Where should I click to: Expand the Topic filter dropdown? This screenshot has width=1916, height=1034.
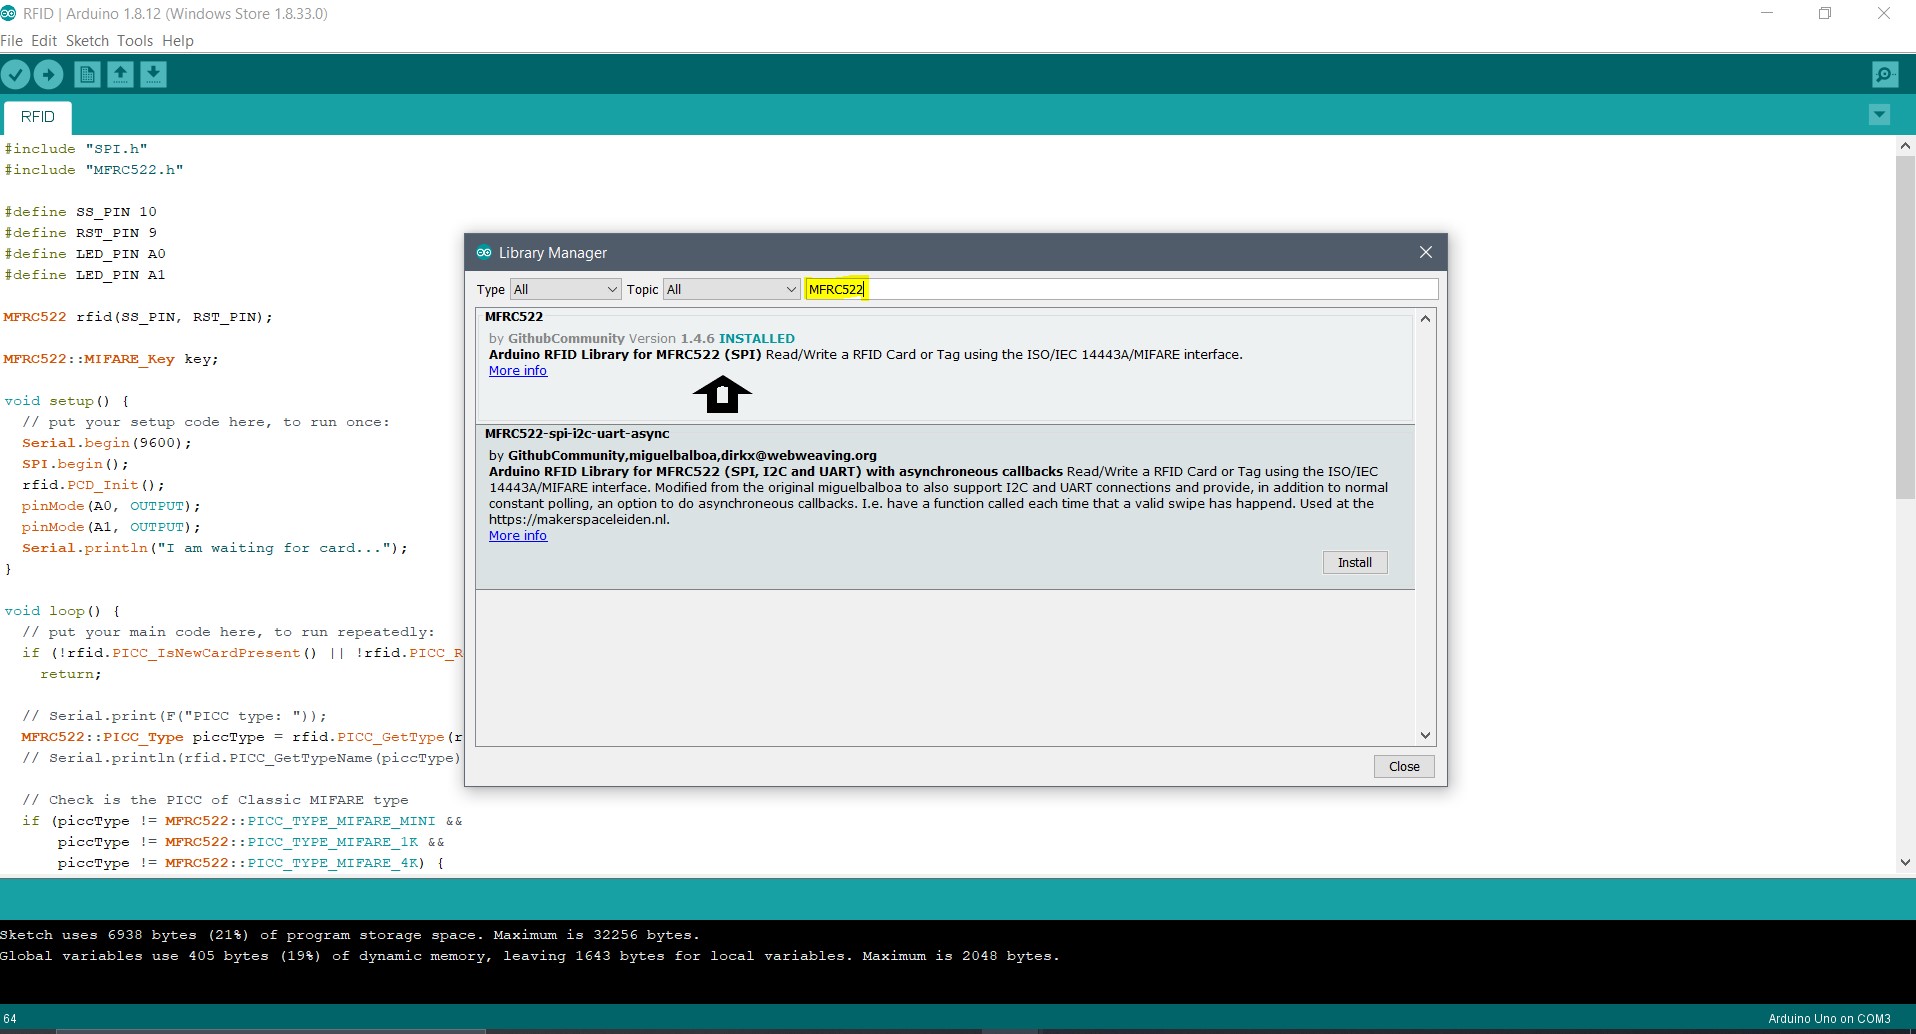pyautogui.click(x=732, y=290)
